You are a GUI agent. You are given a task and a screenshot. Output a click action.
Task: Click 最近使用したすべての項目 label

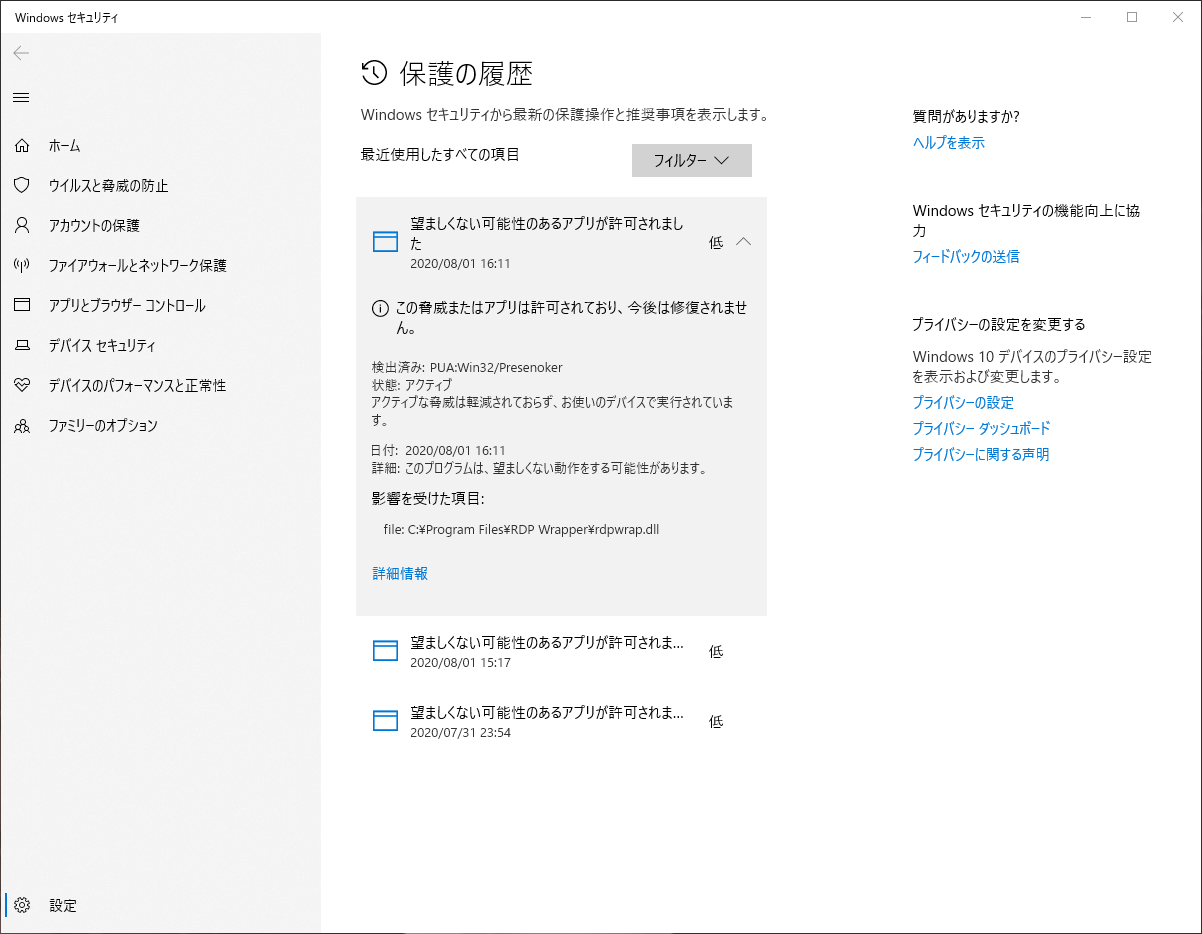pyautogui.click(x=441, y=154)
